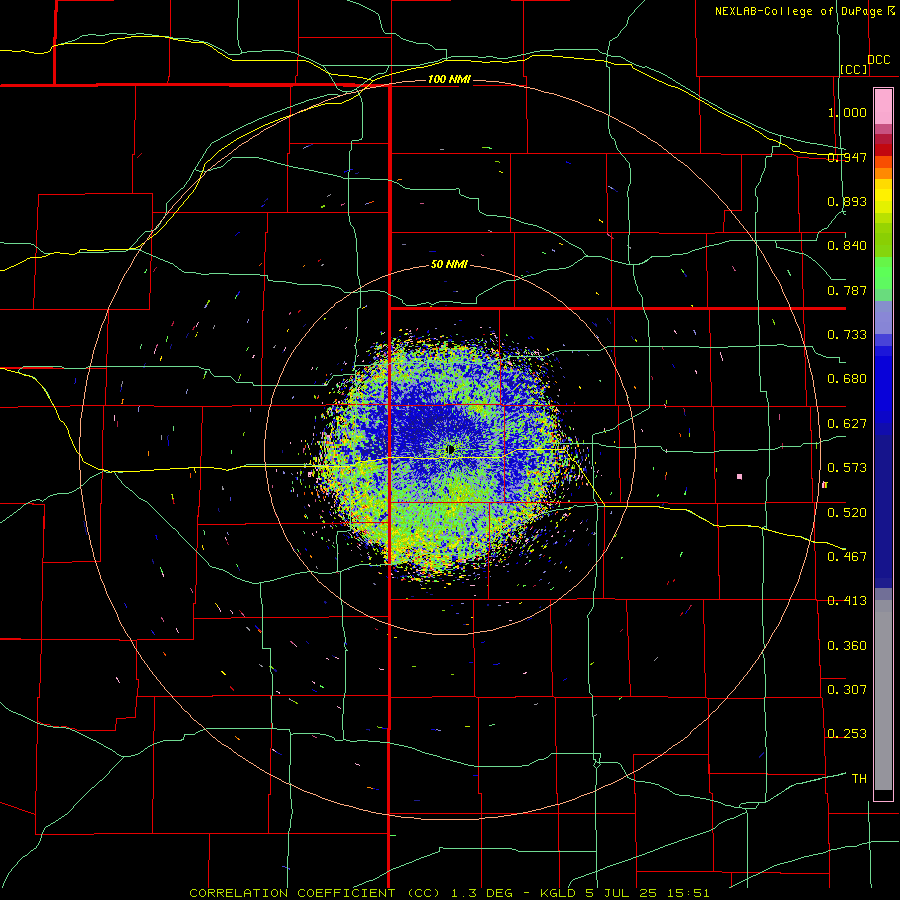Select the 0.893 legend value
The height and width of the screenshot is (900, 900).
pos(847,201)
